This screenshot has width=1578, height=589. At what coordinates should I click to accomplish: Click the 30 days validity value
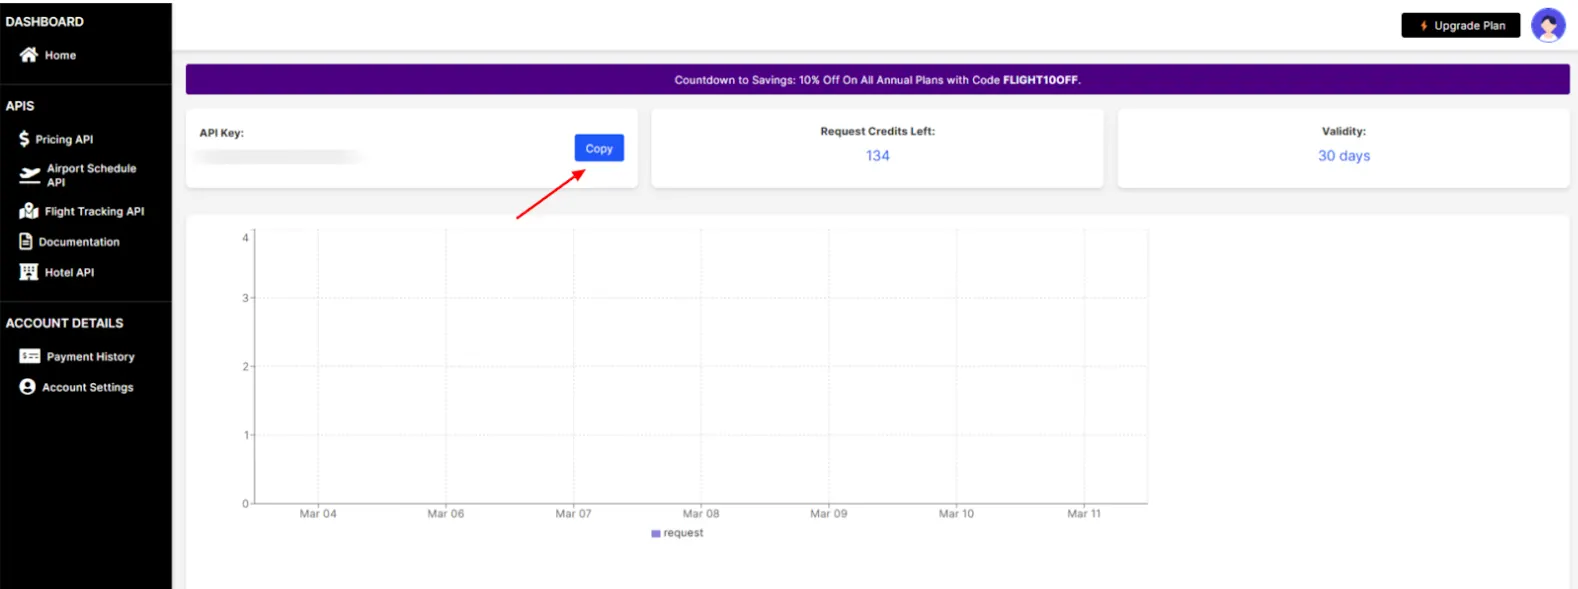(1344, 156)
